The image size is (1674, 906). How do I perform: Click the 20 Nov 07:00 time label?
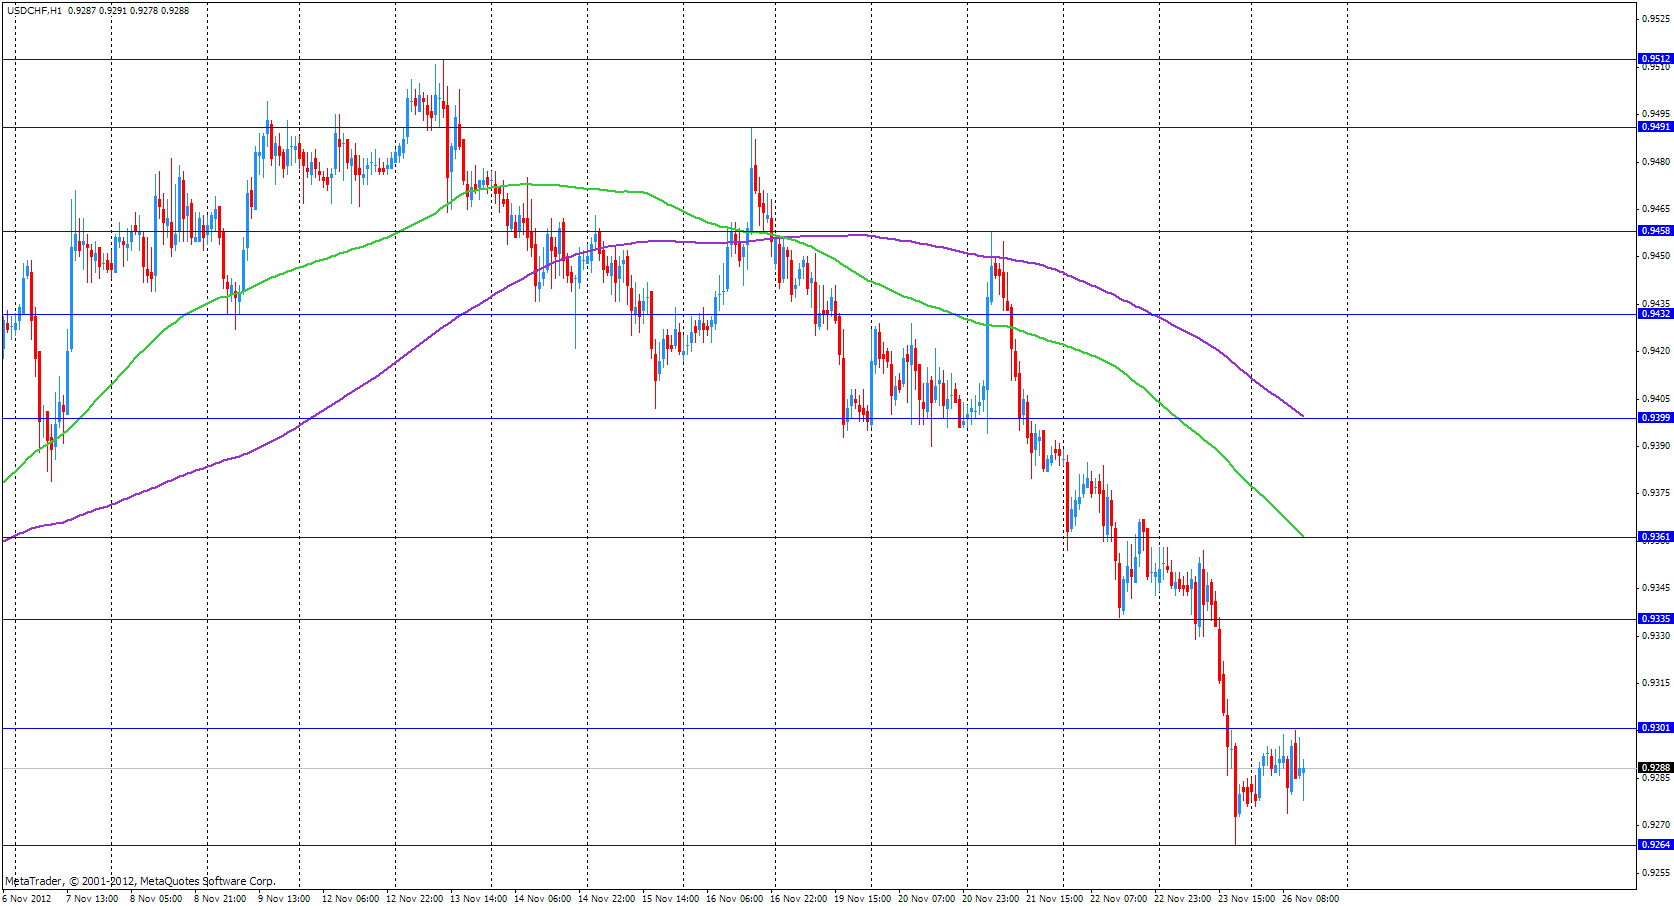pos(927,899)
